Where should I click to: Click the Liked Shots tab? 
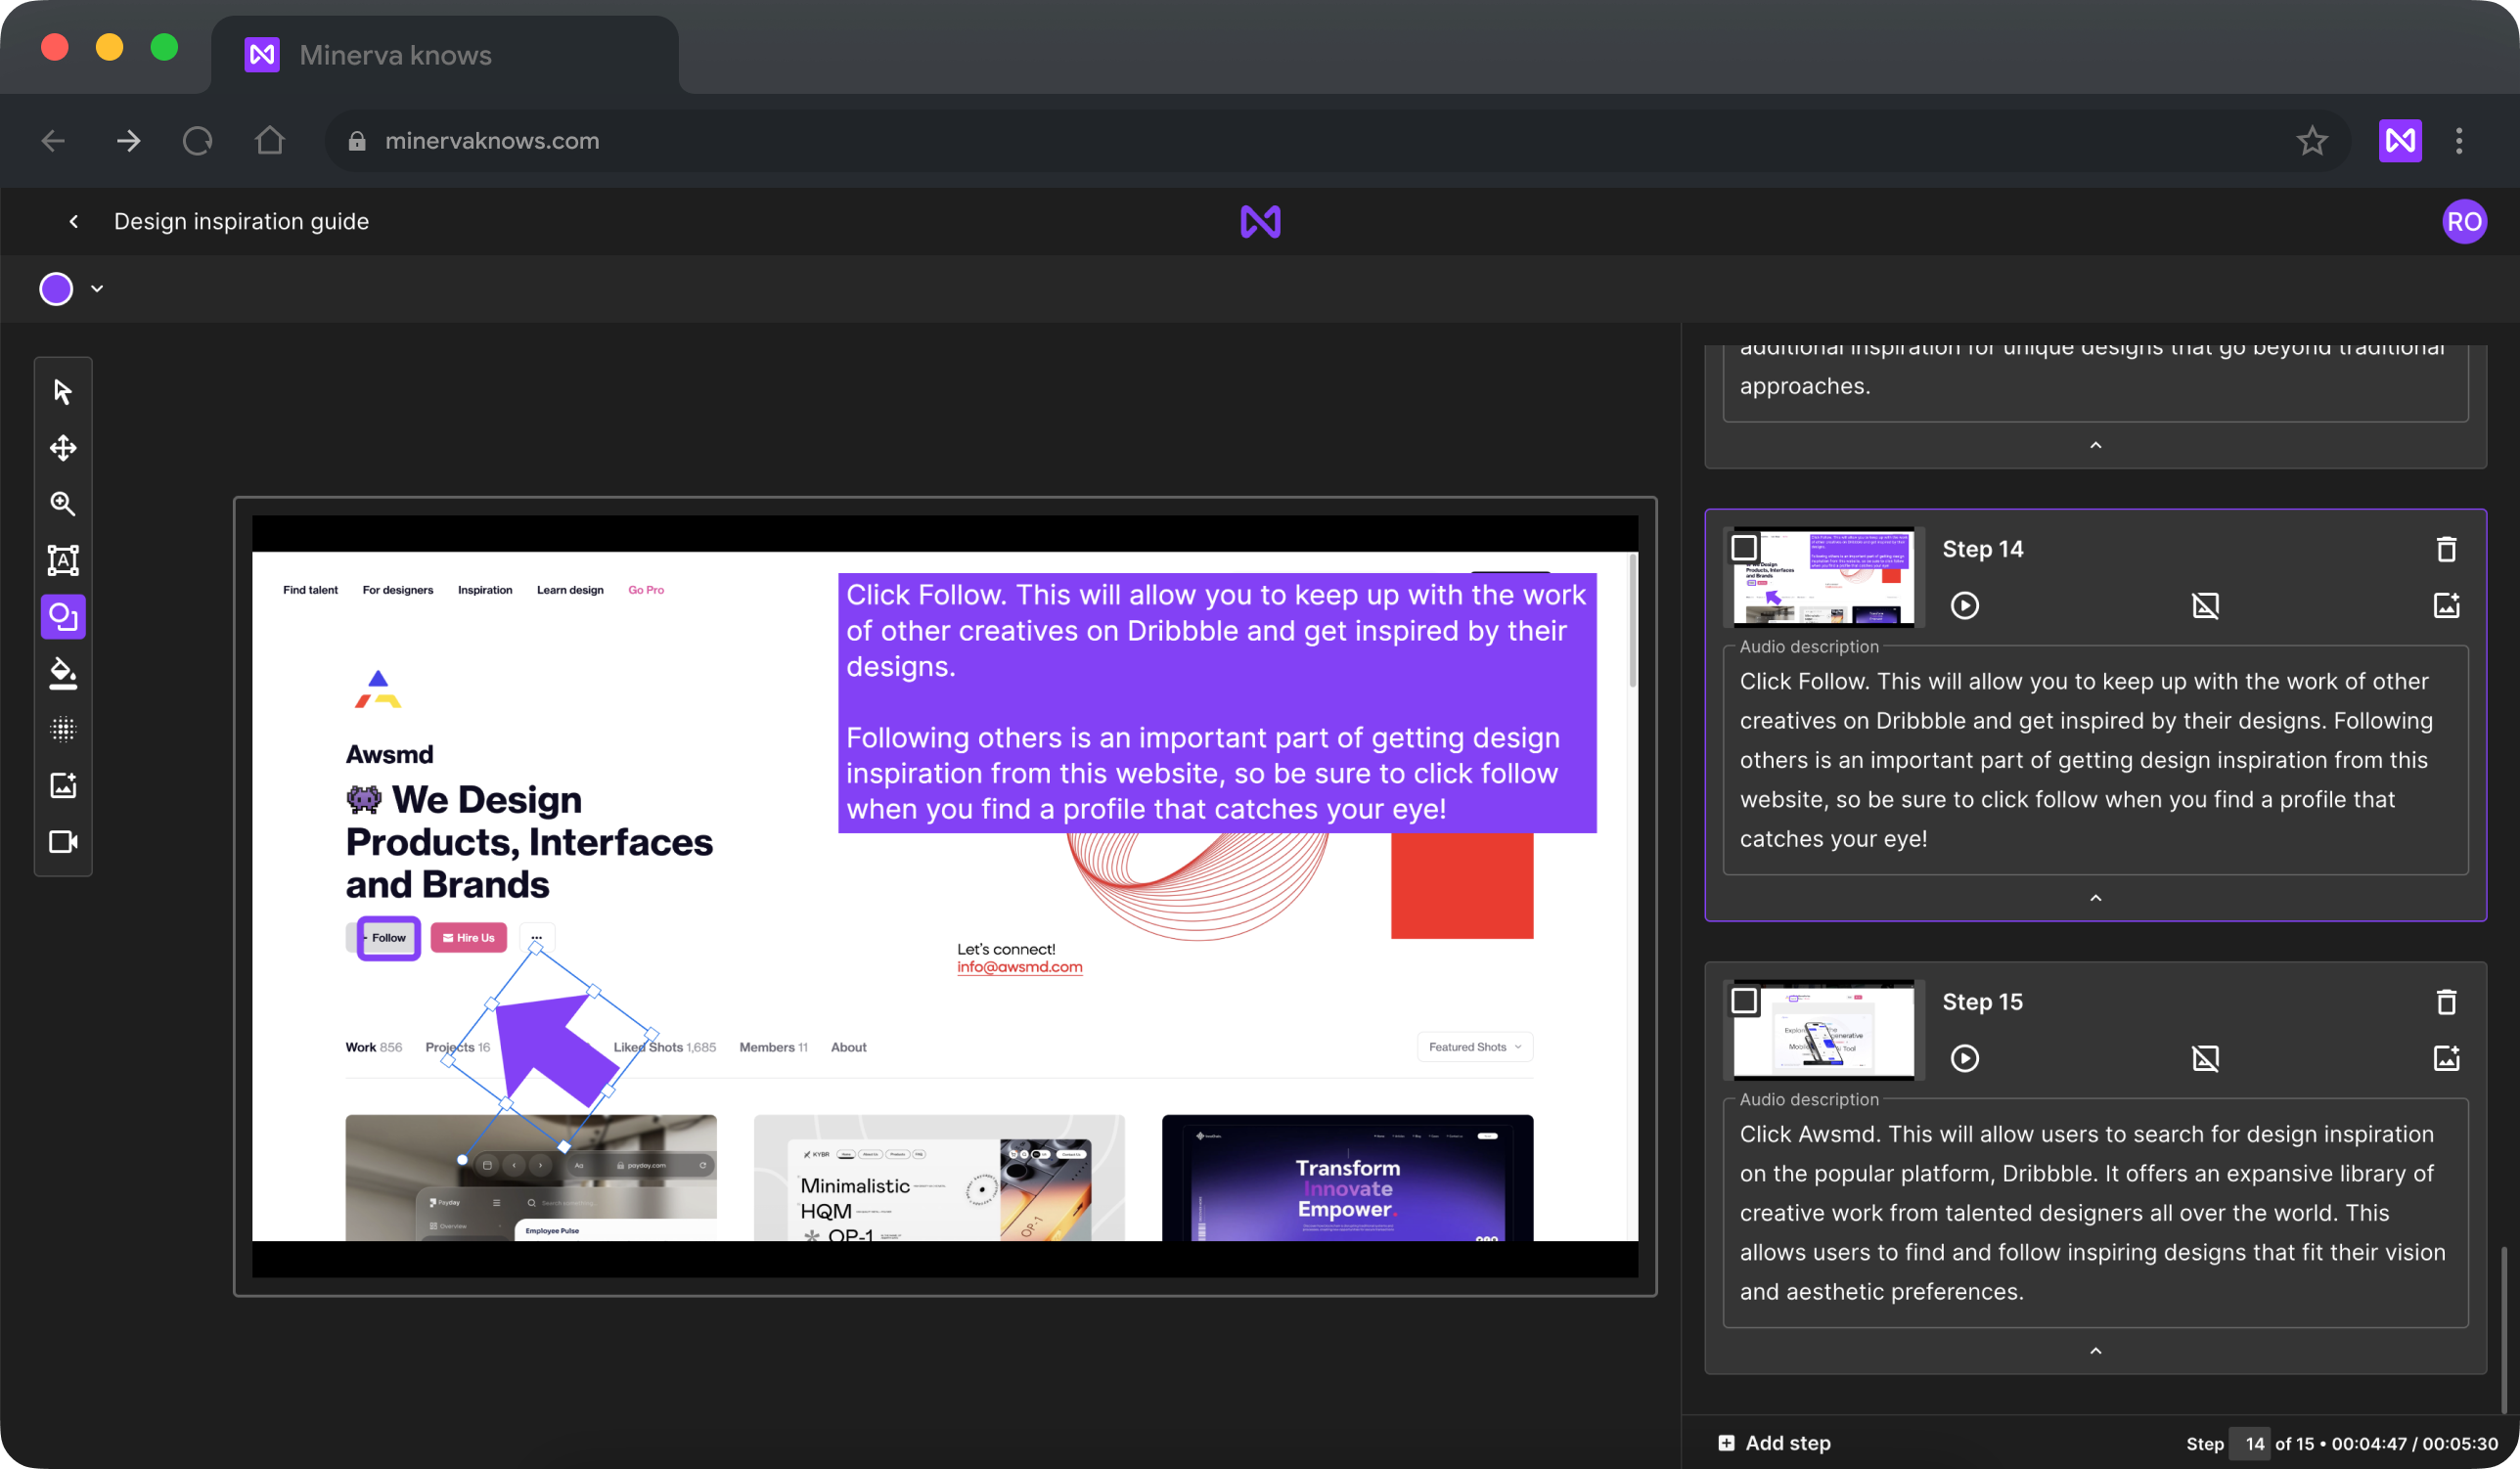[665, 1047]
